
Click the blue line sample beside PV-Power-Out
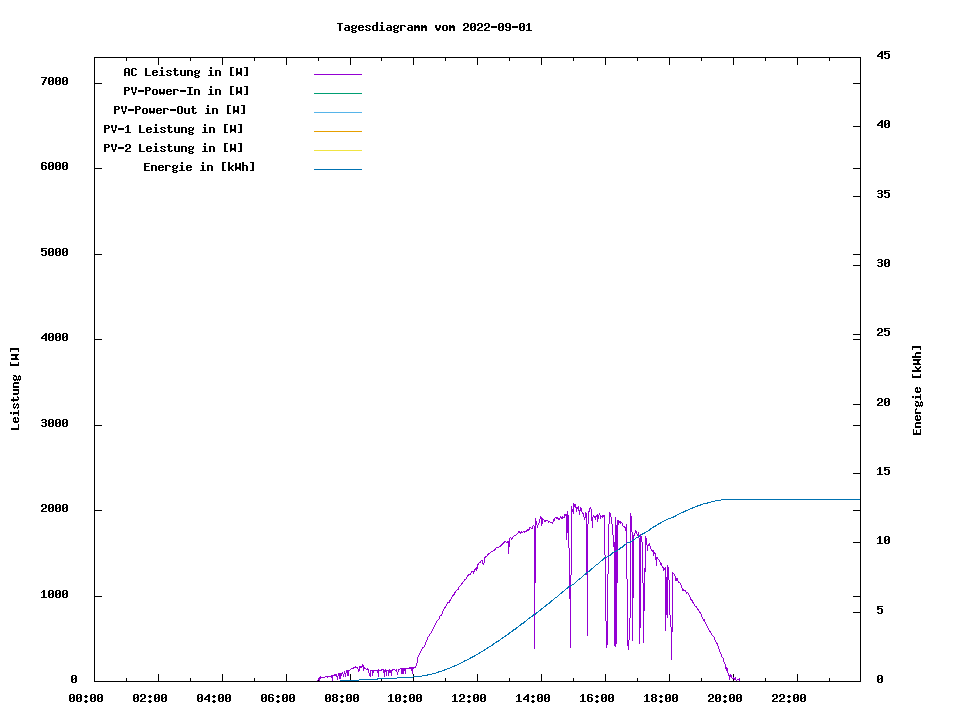click(337, 112)
